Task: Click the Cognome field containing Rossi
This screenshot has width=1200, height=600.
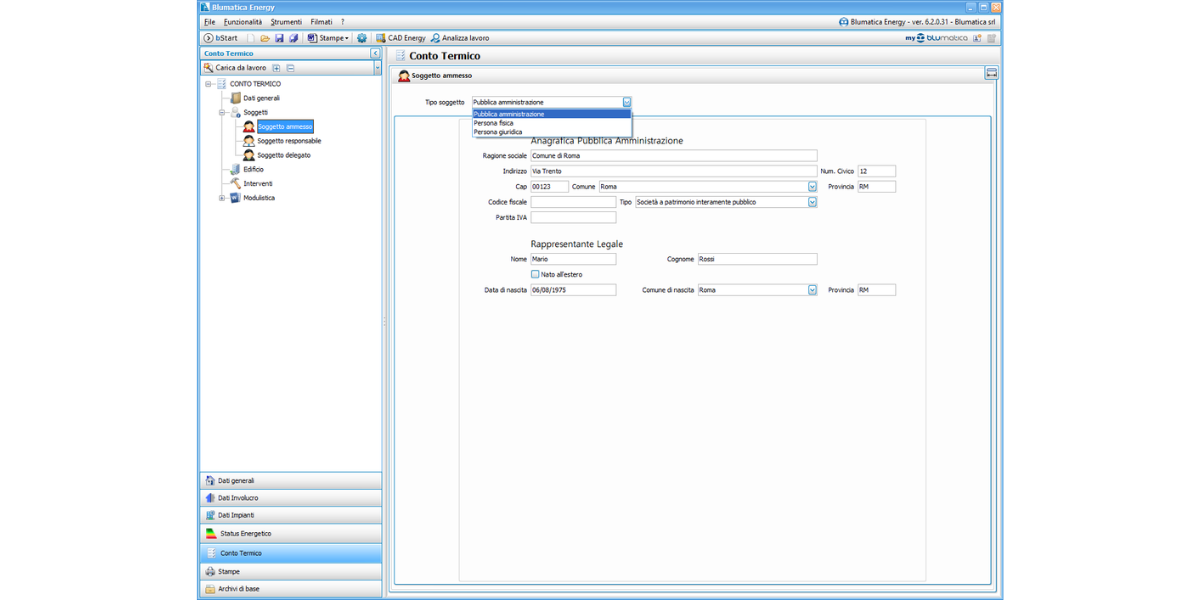Action: (x=757, y=259)
